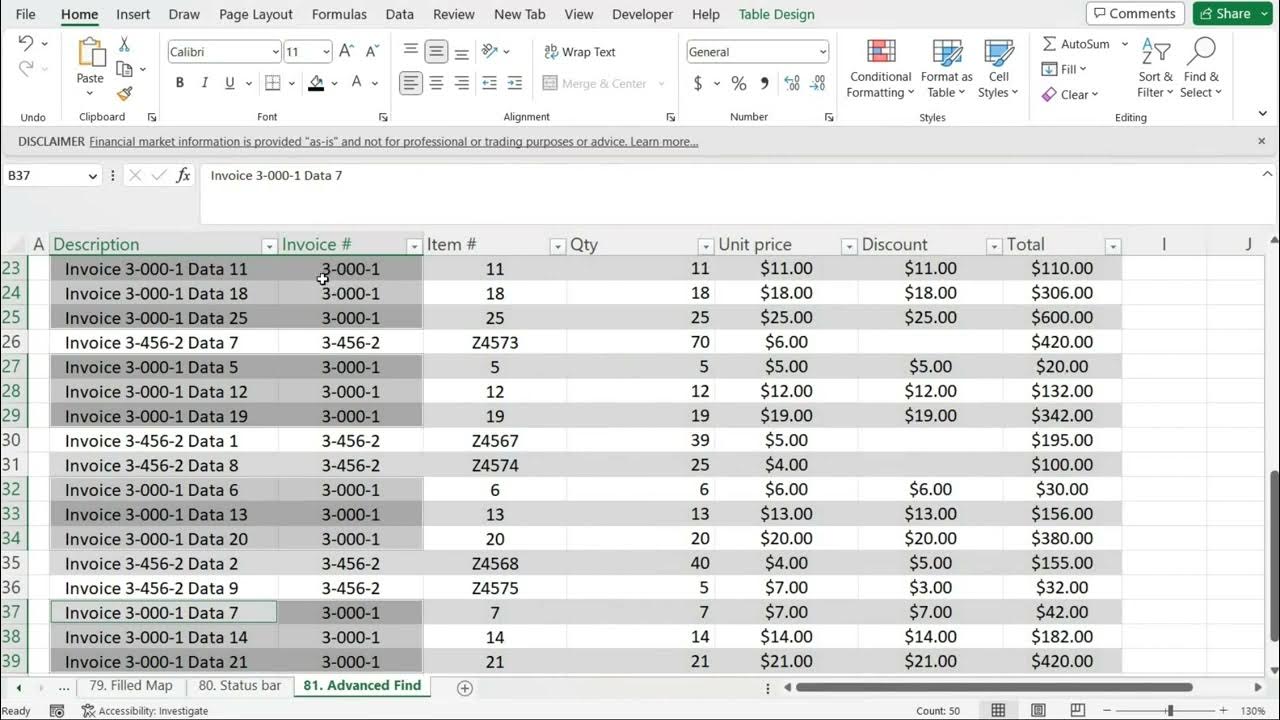Switch to 79. Filled Map sheet
Image resolution: width=1280 pixels, height=720 pixels.
pyautogui.click(x=130, y=686)
